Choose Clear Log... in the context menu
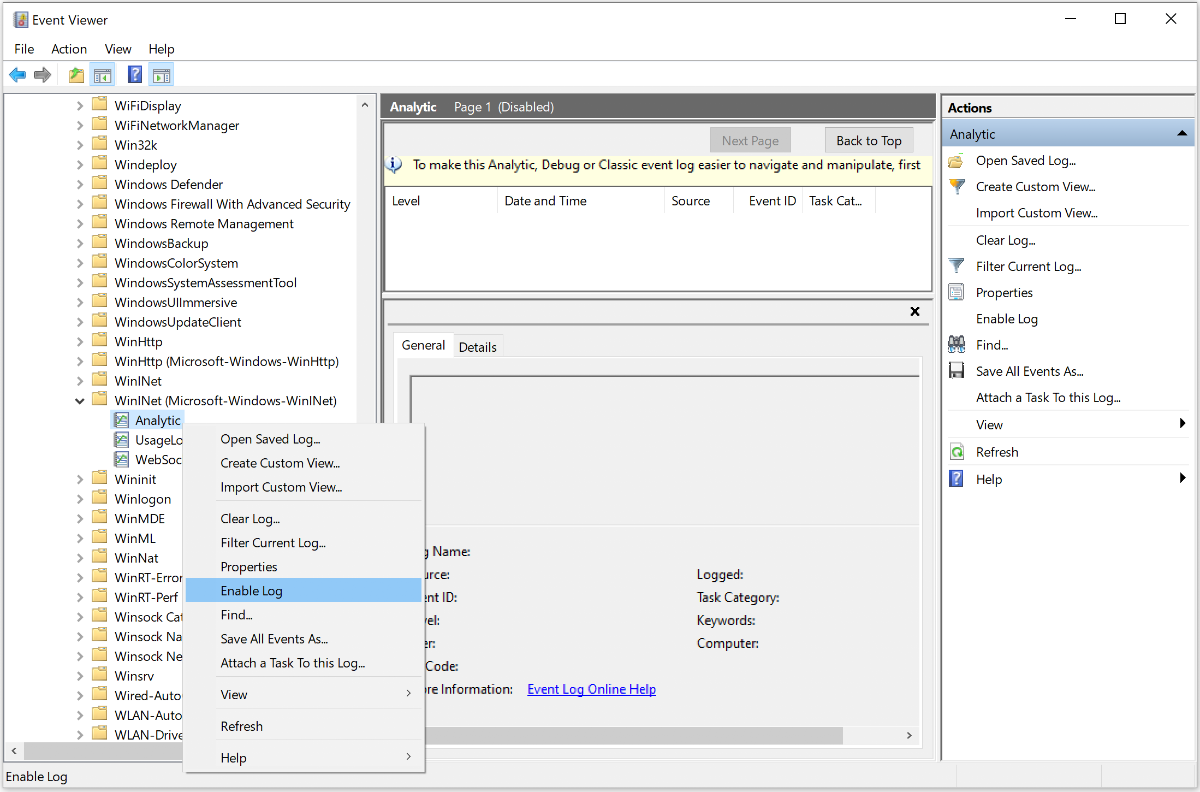Screen dimensions: 1200x792 click(305, 519)
